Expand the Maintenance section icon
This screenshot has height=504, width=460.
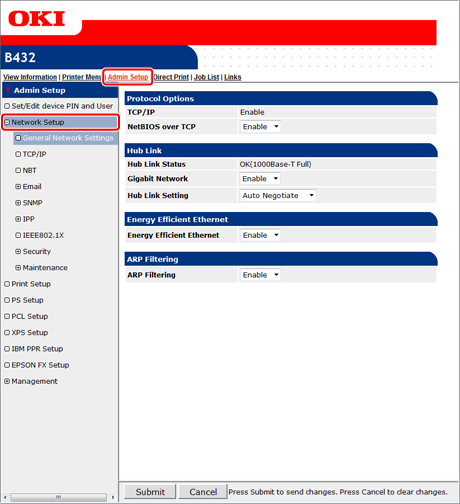coord(18,268)
